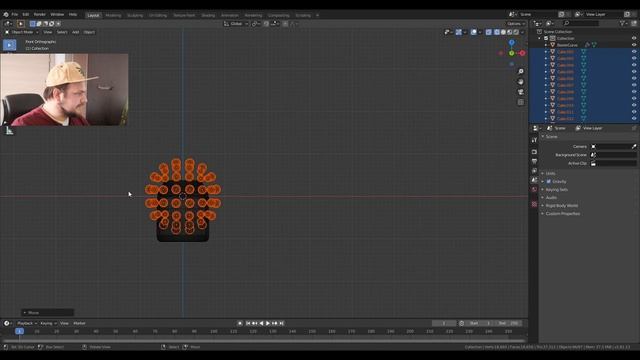
Task: Expand the Units panel
Action: pyautogui.click(x=550, y=173)
